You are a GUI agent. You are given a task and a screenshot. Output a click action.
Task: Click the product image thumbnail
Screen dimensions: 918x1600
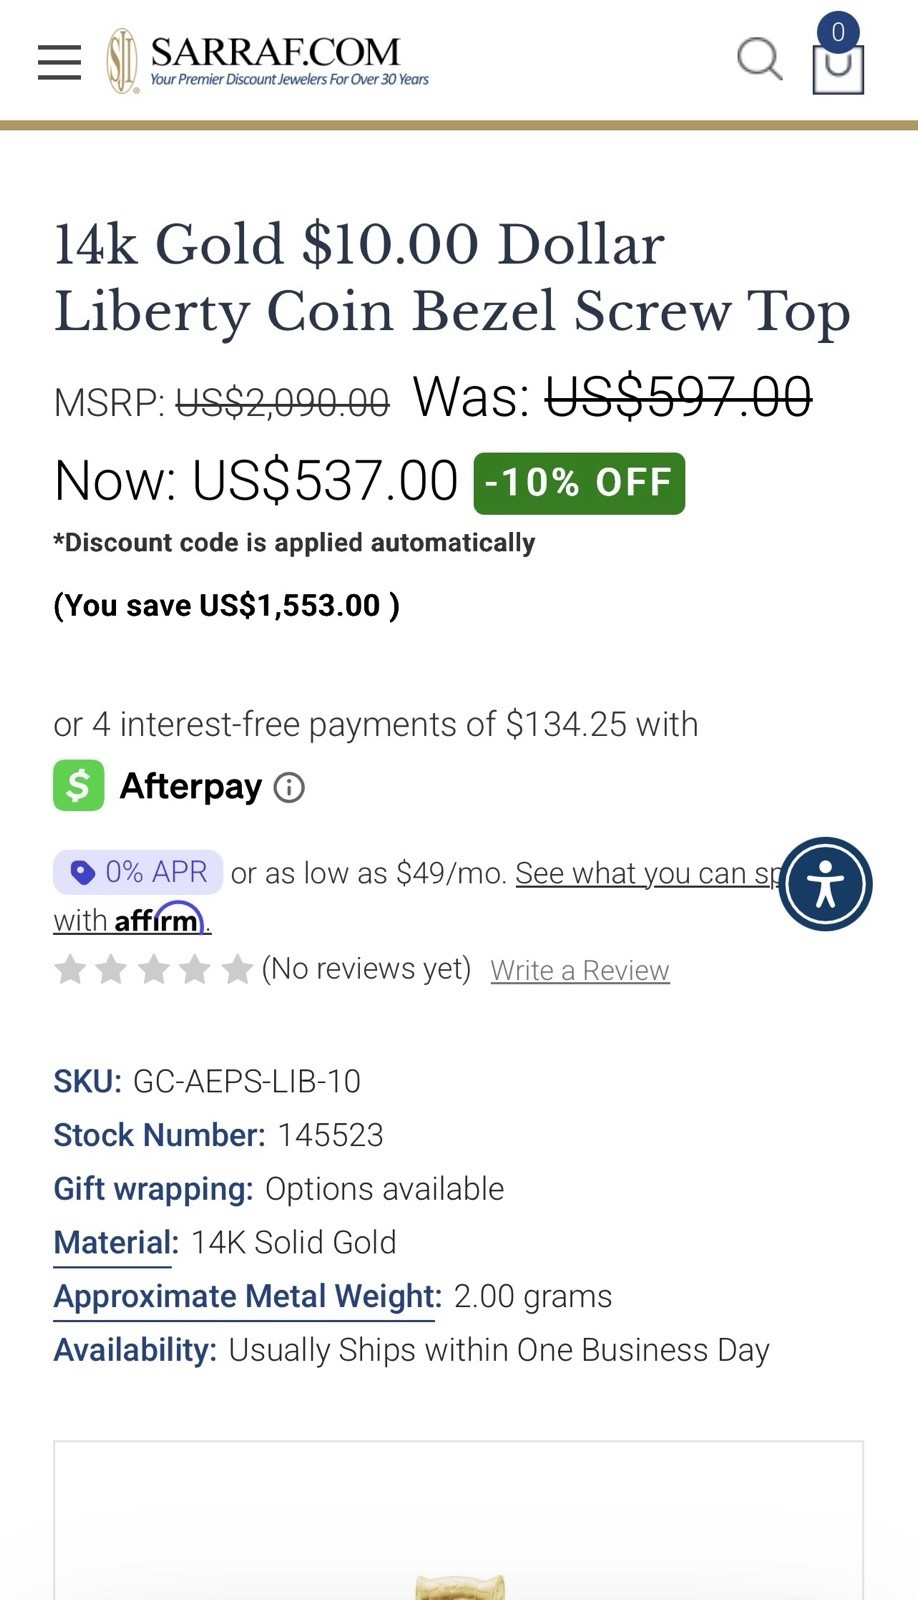(x=459, y=1521)
